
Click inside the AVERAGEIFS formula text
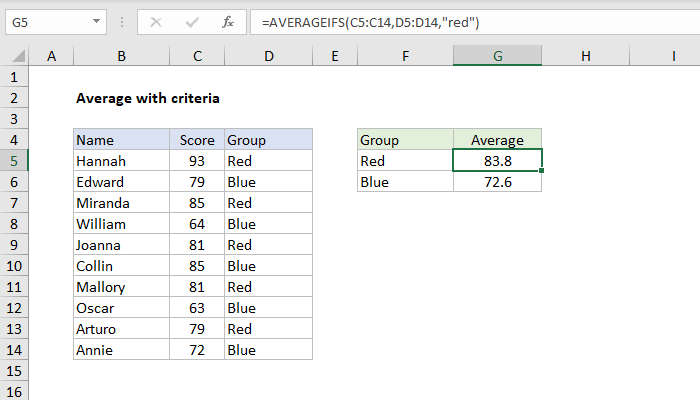378,22
